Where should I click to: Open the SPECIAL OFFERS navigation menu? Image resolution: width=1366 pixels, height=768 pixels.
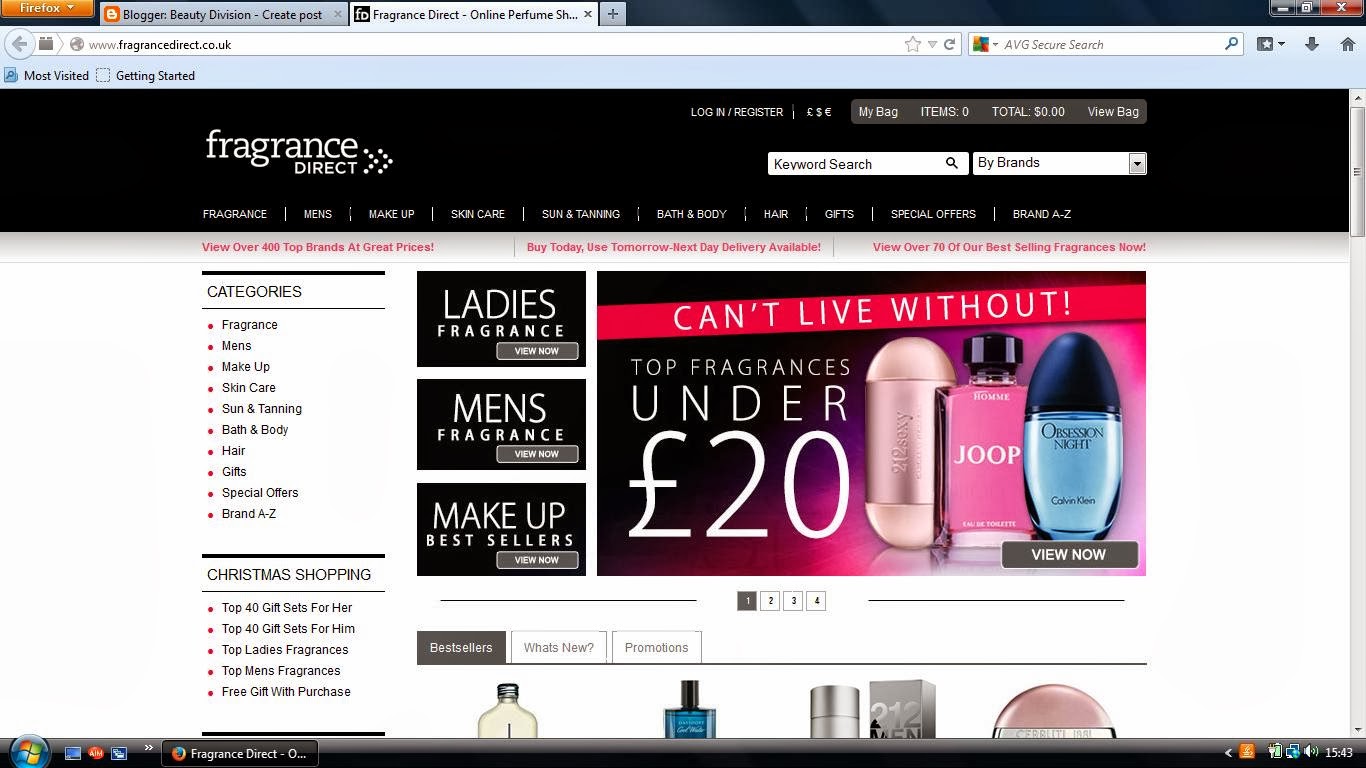(933, 214)
